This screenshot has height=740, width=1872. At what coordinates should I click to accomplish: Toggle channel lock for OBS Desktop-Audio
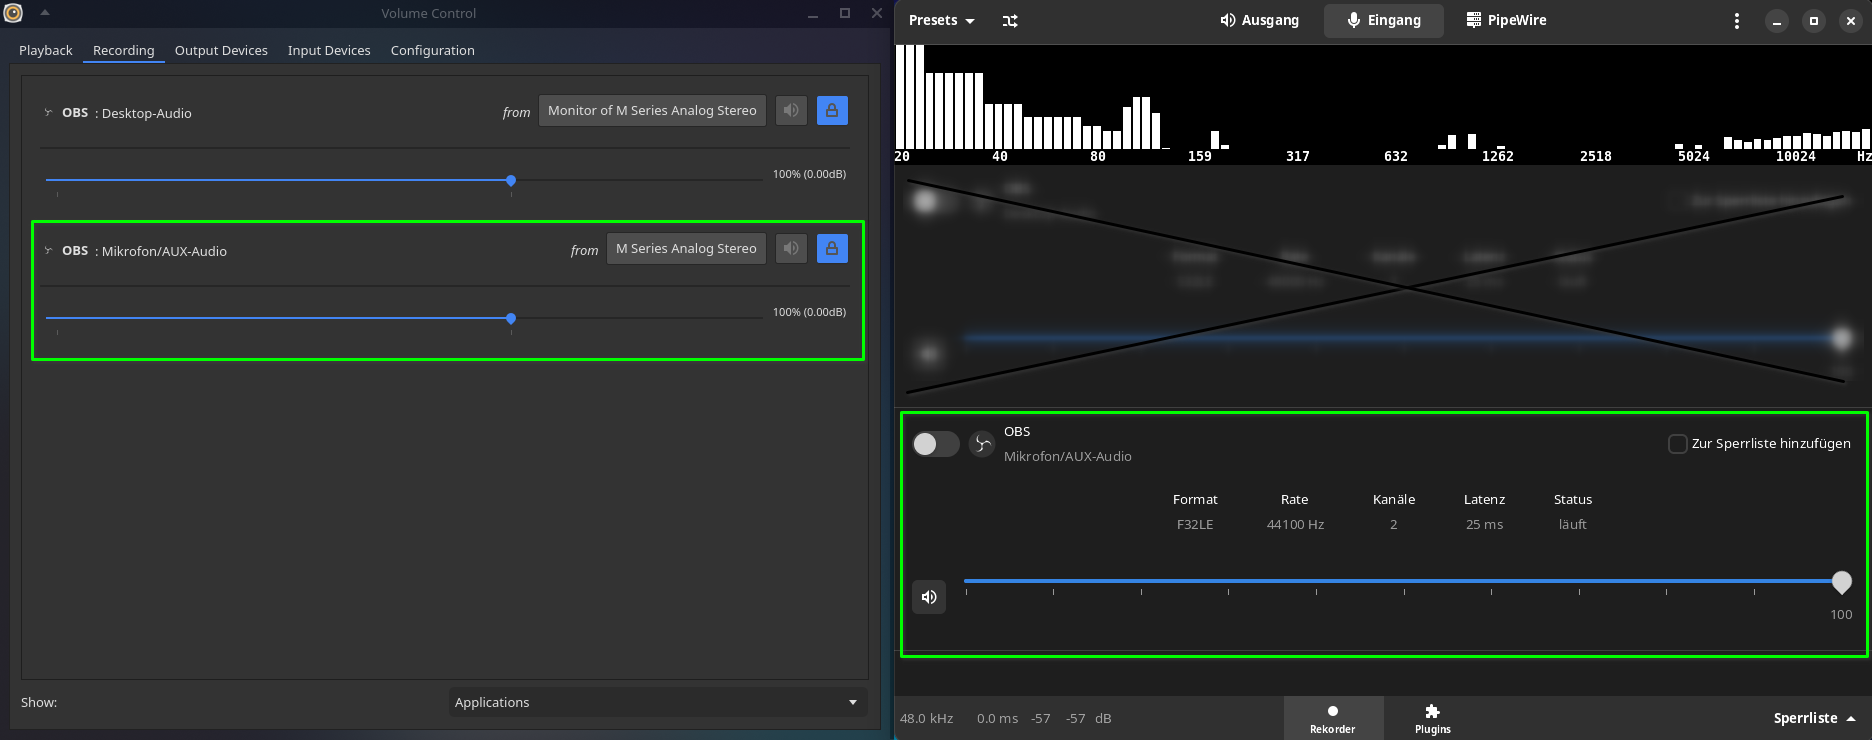(832, 110)
